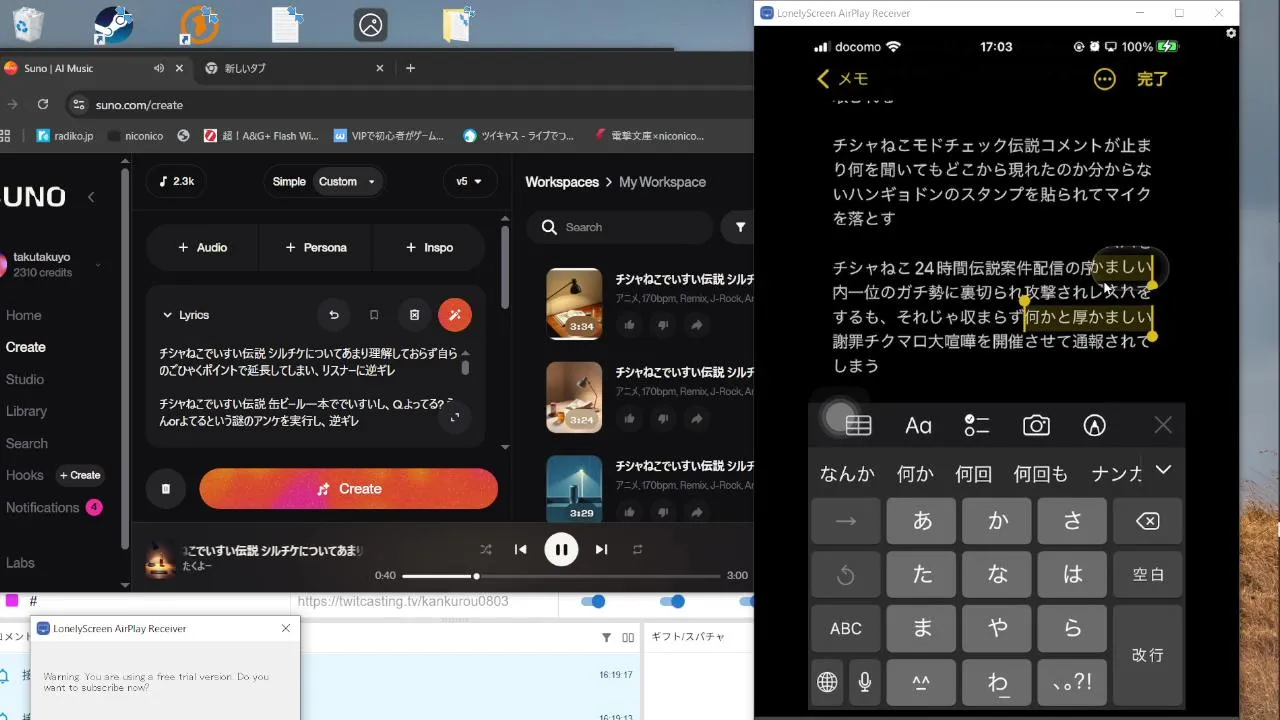Click the 2.3k credits note pill
The image size is (1280, 720).
click(x=176, y=182)
